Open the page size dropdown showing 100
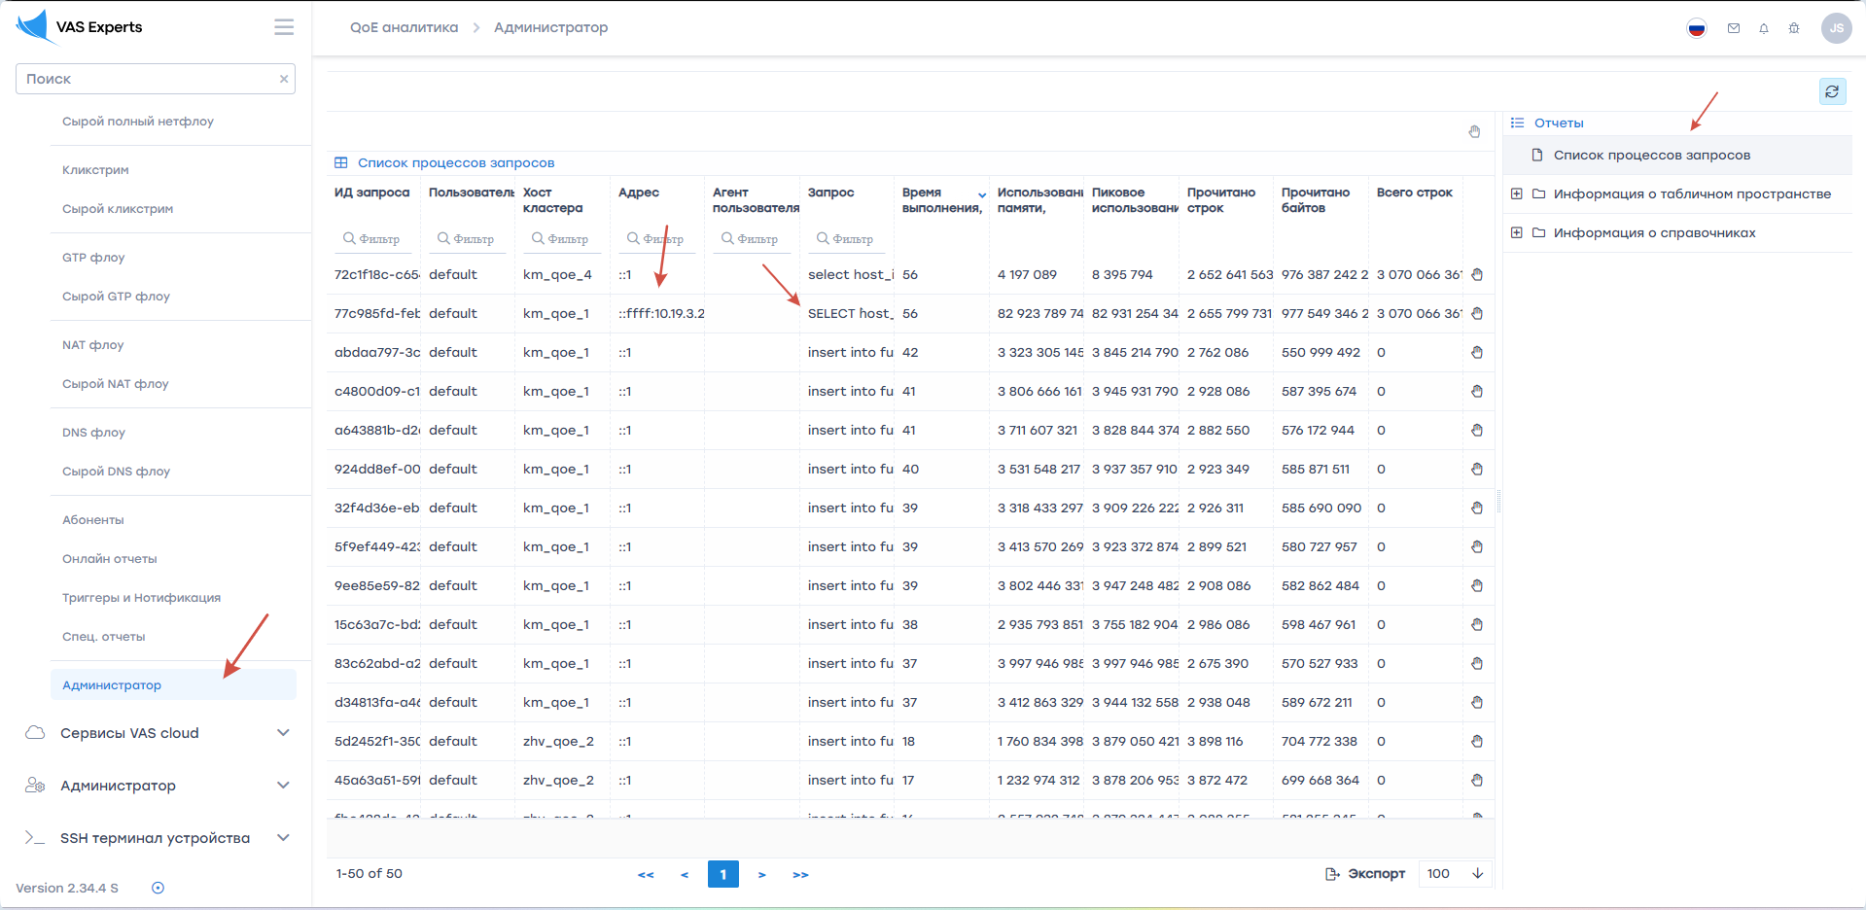The image size is (1866, 910). coord(1454,874)
